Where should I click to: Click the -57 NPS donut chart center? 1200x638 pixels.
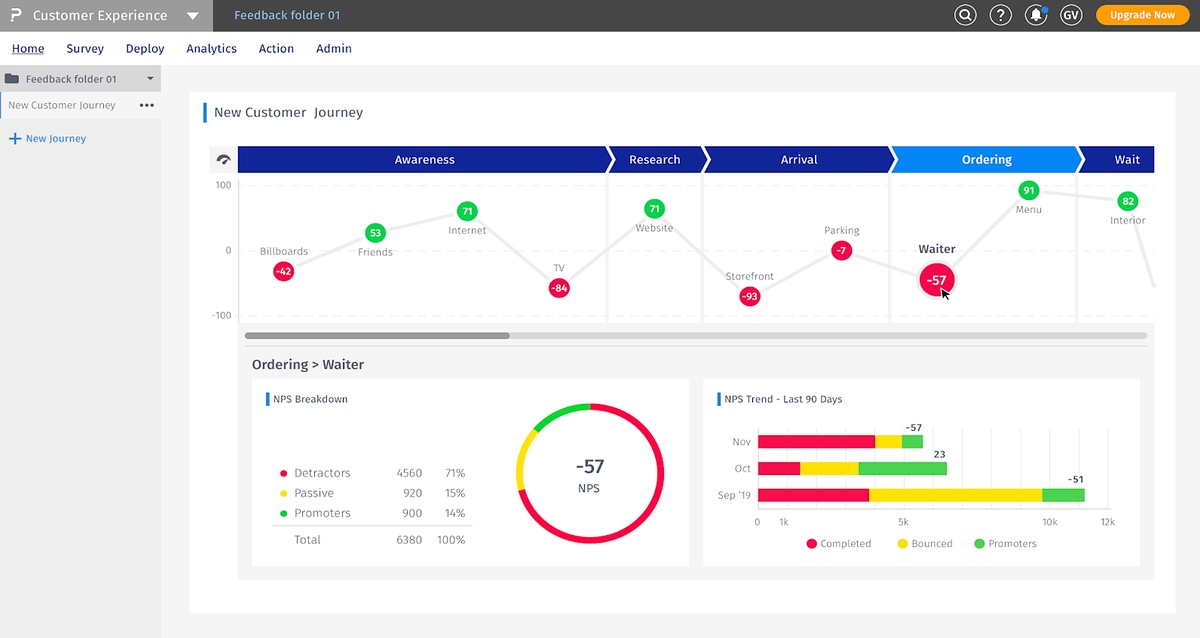590,475
